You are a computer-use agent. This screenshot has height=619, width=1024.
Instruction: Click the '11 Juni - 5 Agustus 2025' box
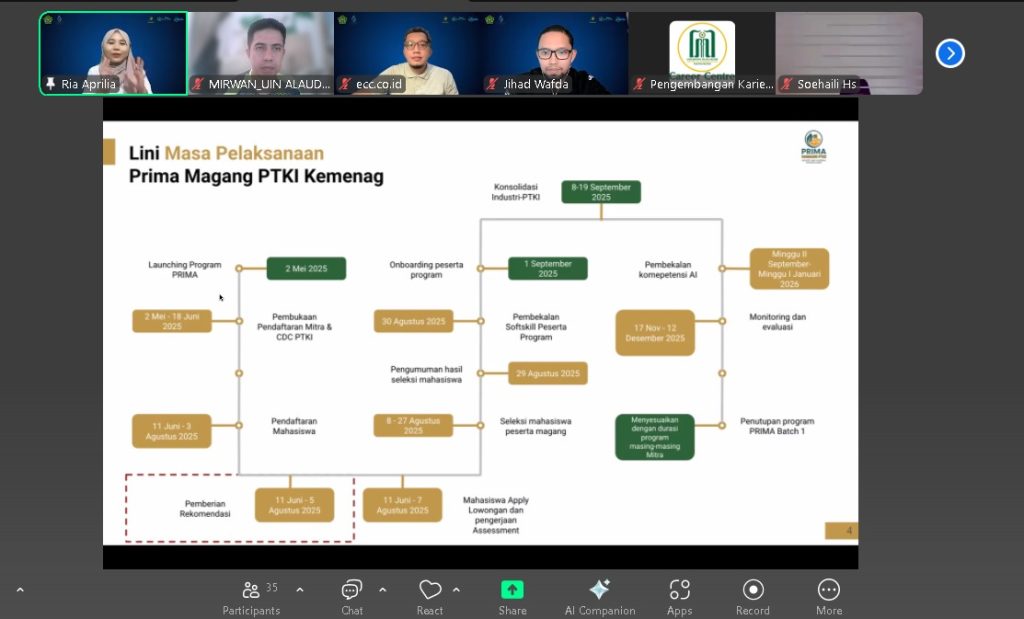[x=295, y=505]
